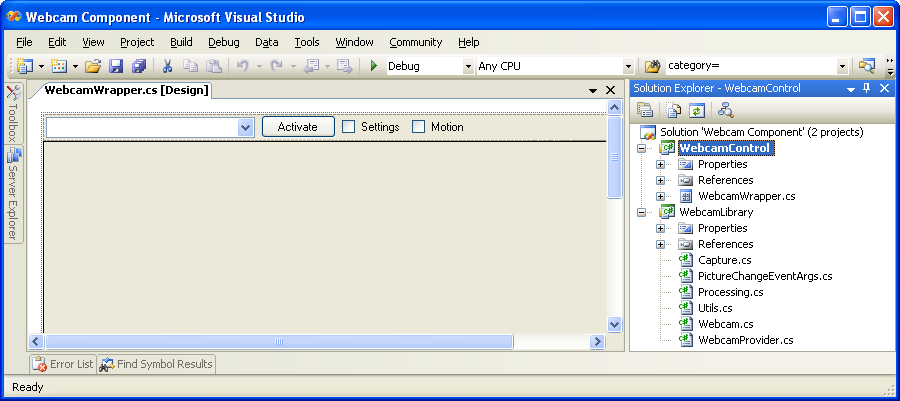This screenshot has width=900, height=401.
Task: Open the category= find combo dropdown
Action: click(x=842, y=67)
